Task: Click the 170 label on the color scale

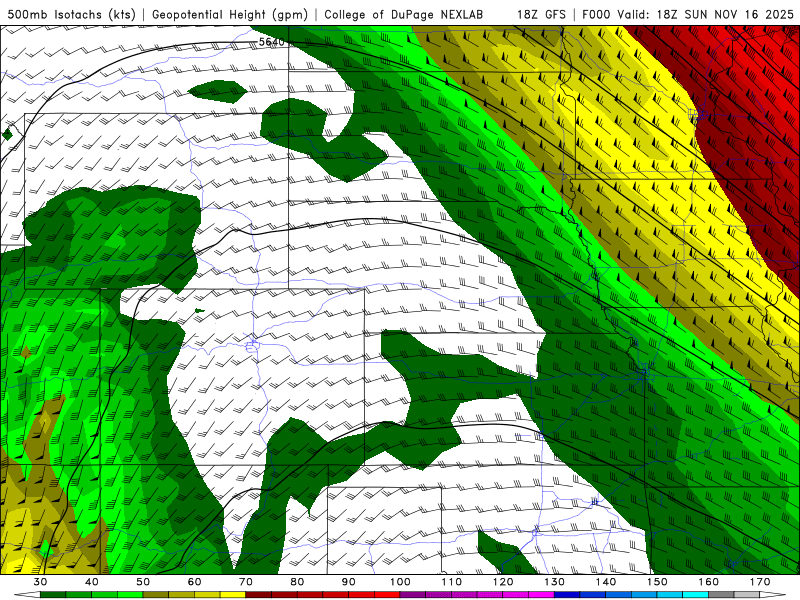Action: 760,582
